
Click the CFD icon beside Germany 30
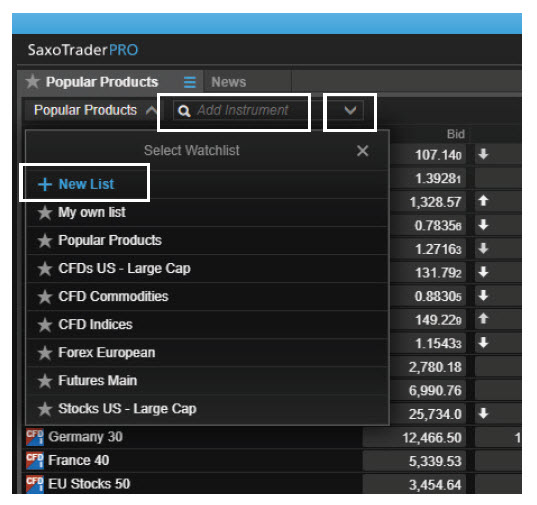[35, 437]
